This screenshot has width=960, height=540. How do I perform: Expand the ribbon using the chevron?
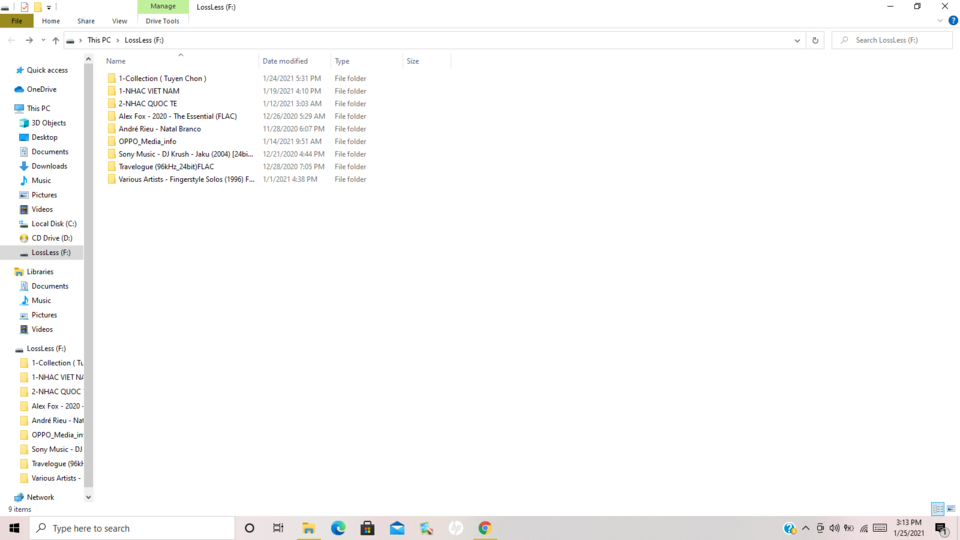pos(940,21)
